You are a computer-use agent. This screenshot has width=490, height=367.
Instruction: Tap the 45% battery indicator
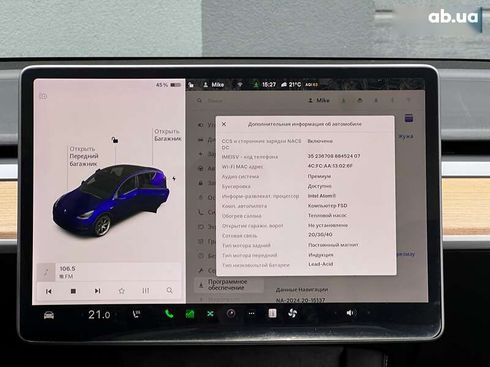point(168,85)
